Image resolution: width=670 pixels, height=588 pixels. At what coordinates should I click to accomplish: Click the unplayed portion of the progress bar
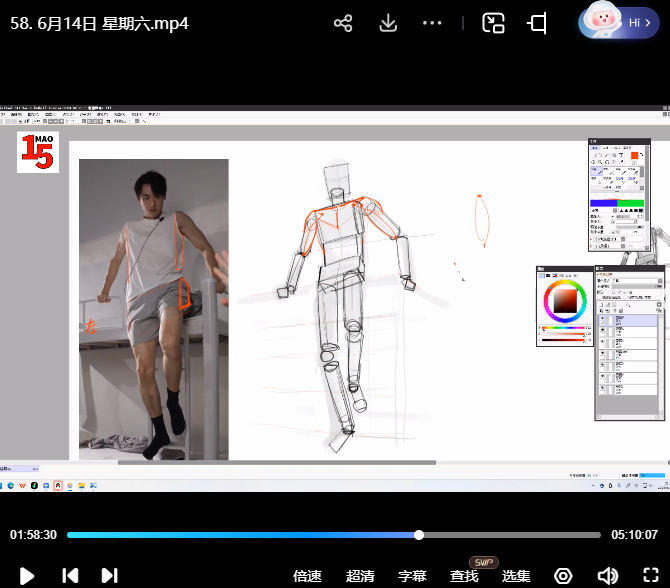coord(510,535)
